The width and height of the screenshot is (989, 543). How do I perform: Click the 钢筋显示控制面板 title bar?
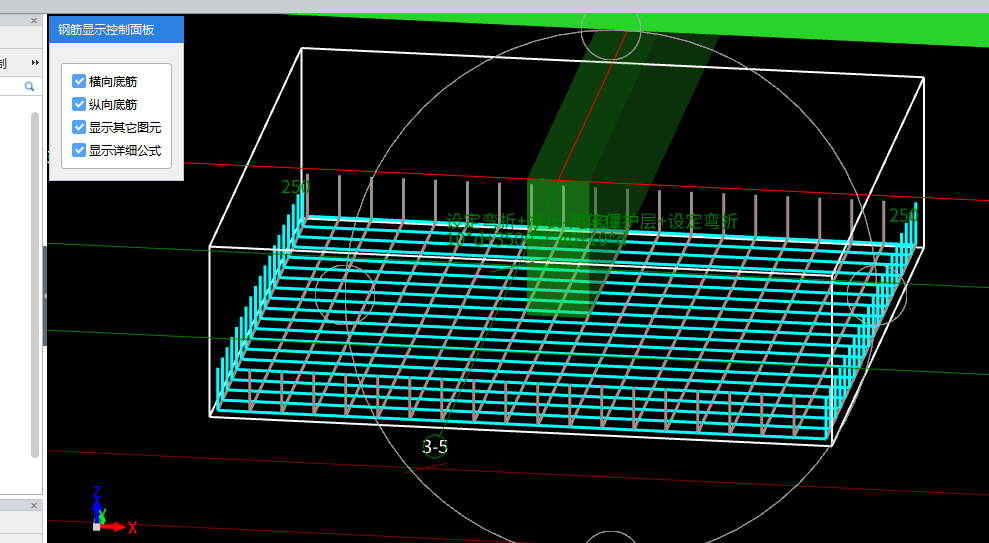116,30
